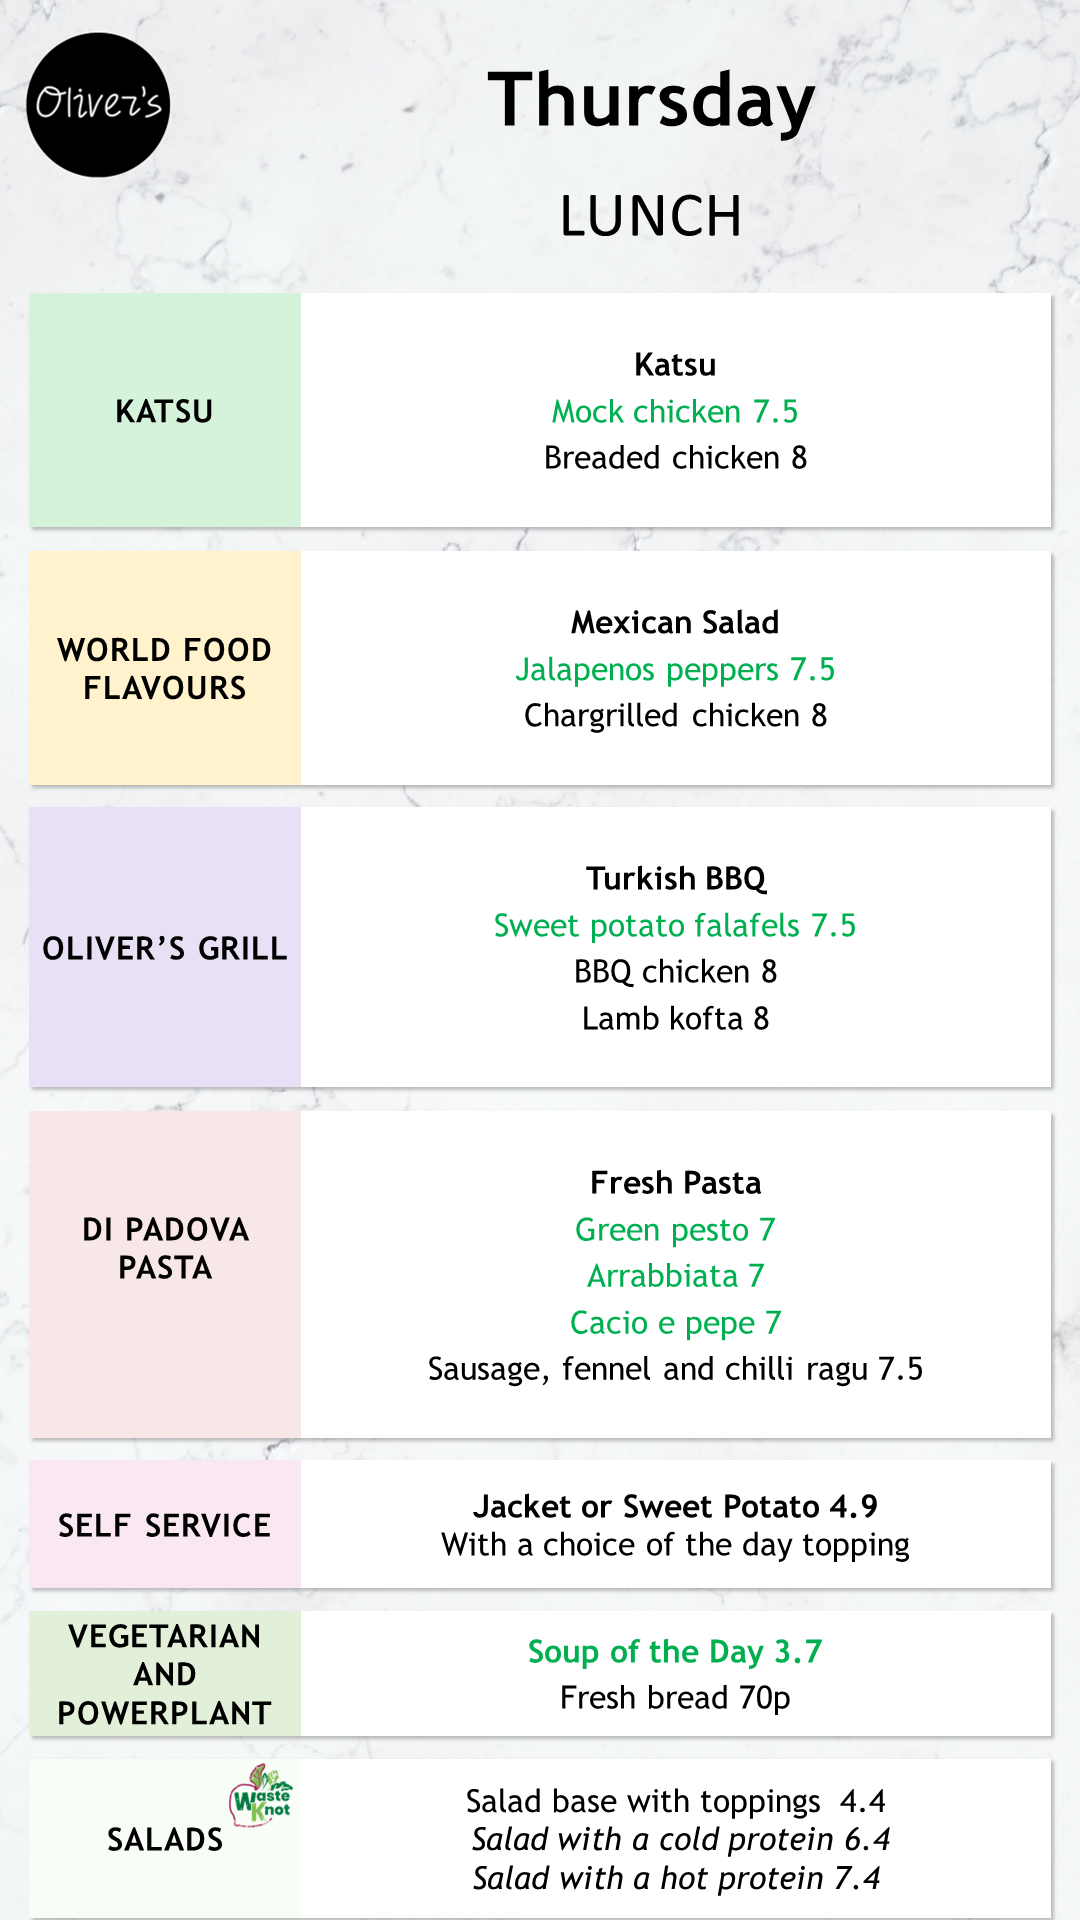Viewport: 1080px width, 1920px height.
Task: Click Soup of the Day 3.7
Action: click(x=675, y=1651)
